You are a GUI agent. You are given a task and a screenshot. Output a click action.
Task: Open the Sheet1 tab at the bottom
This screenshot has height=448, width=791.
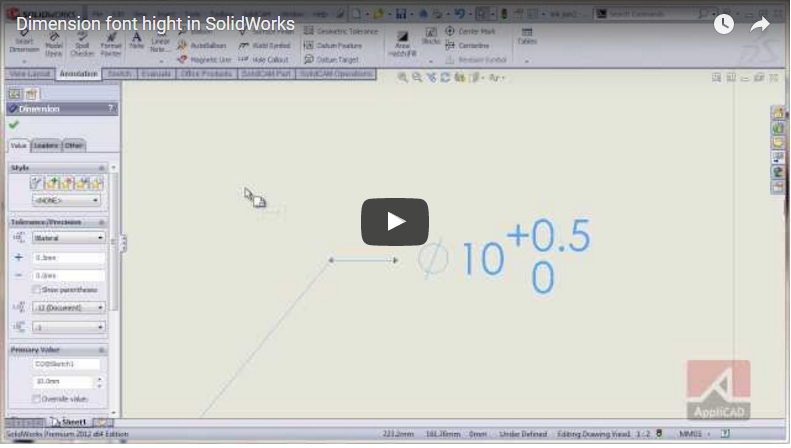(x=70, y=422)
